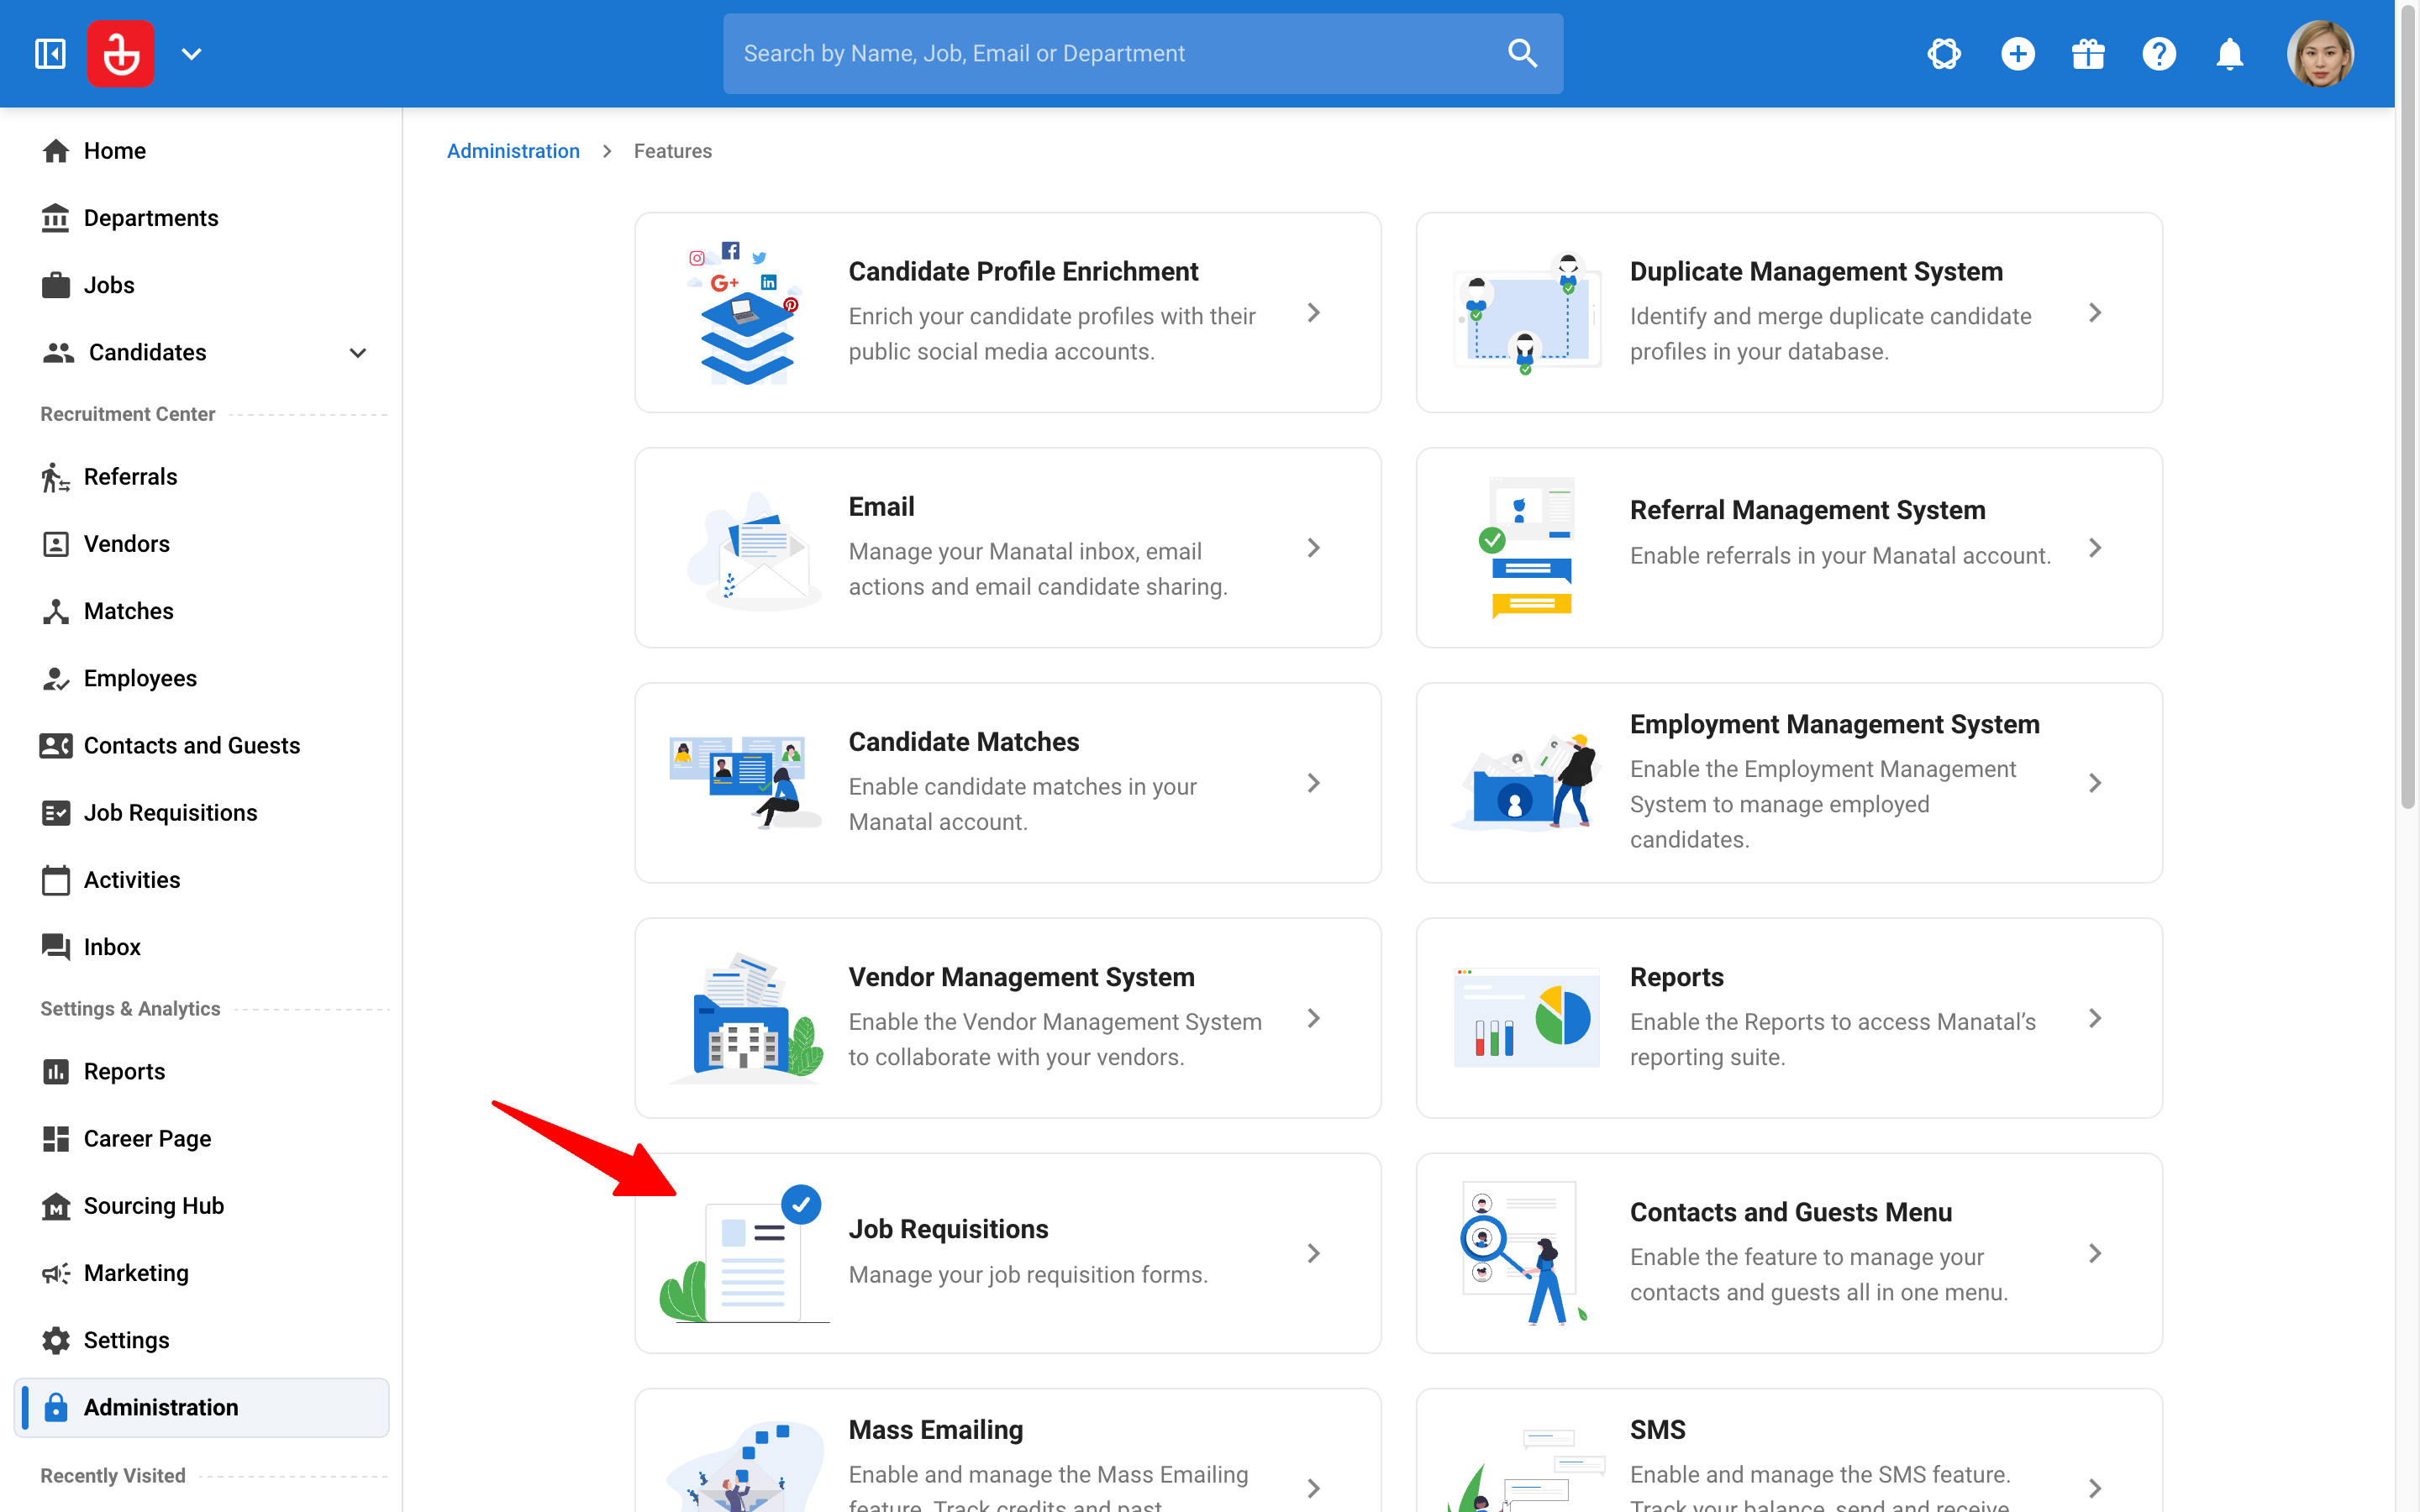Open Reports in sidebar
Viewport: 2420px width, 1512px height.
(x=201, y=1071)
